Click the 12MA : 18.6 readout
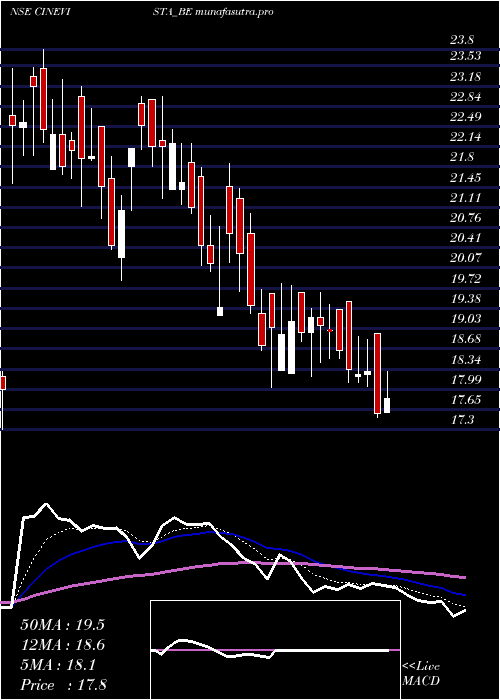This screenshot has height=700, width=500. click(x=62, y=645)
